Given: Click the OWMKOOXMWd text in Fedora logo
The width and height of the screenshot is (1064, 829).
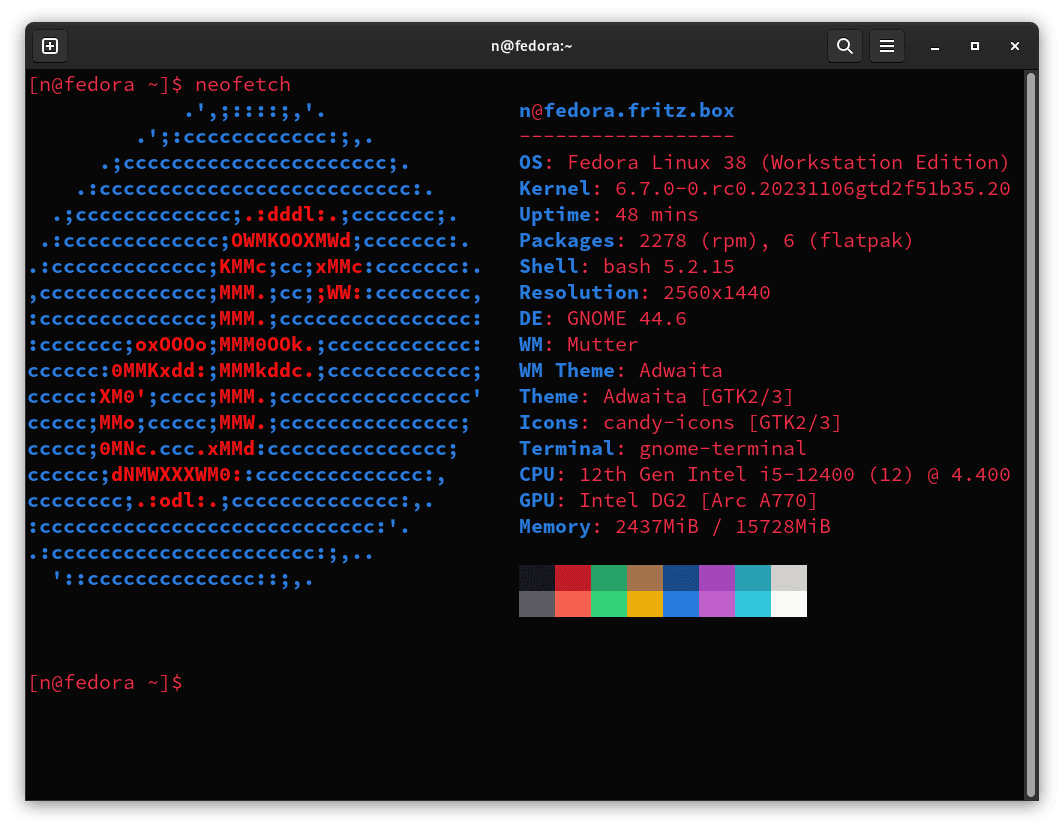Looking at the screenshot, I should pos(291,241).
